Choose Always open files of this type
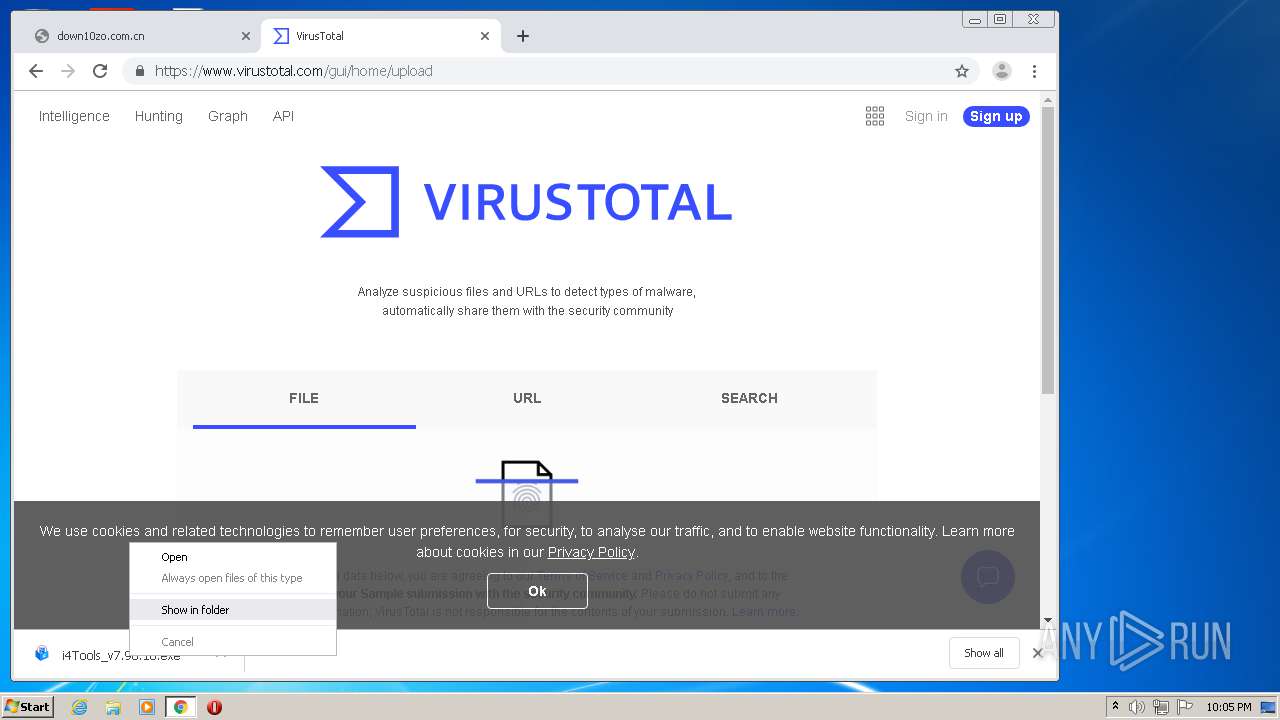This screenshot has width=1280, height=720. coord(233,578)
